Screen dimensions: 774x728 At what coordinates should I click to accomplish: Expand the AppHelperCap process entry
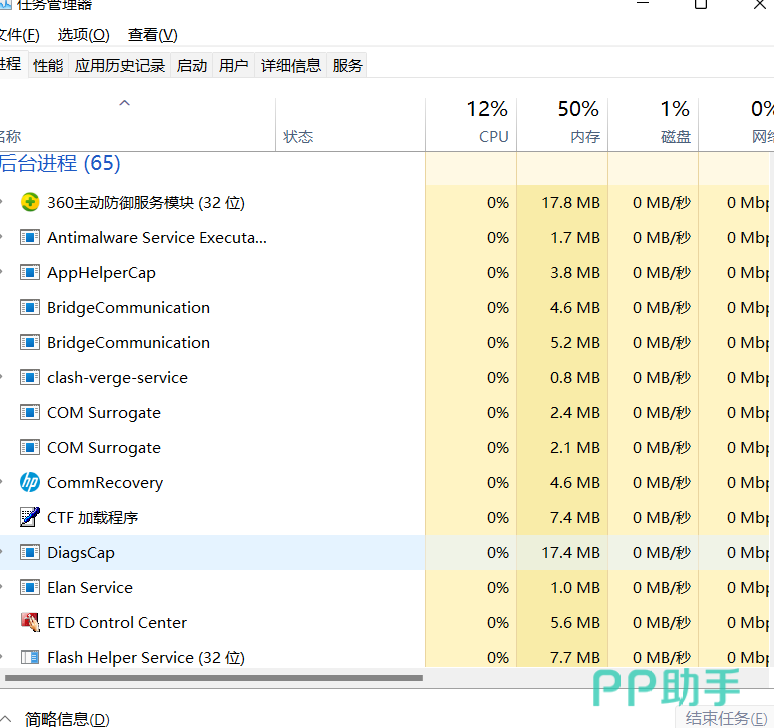[1, 272]
